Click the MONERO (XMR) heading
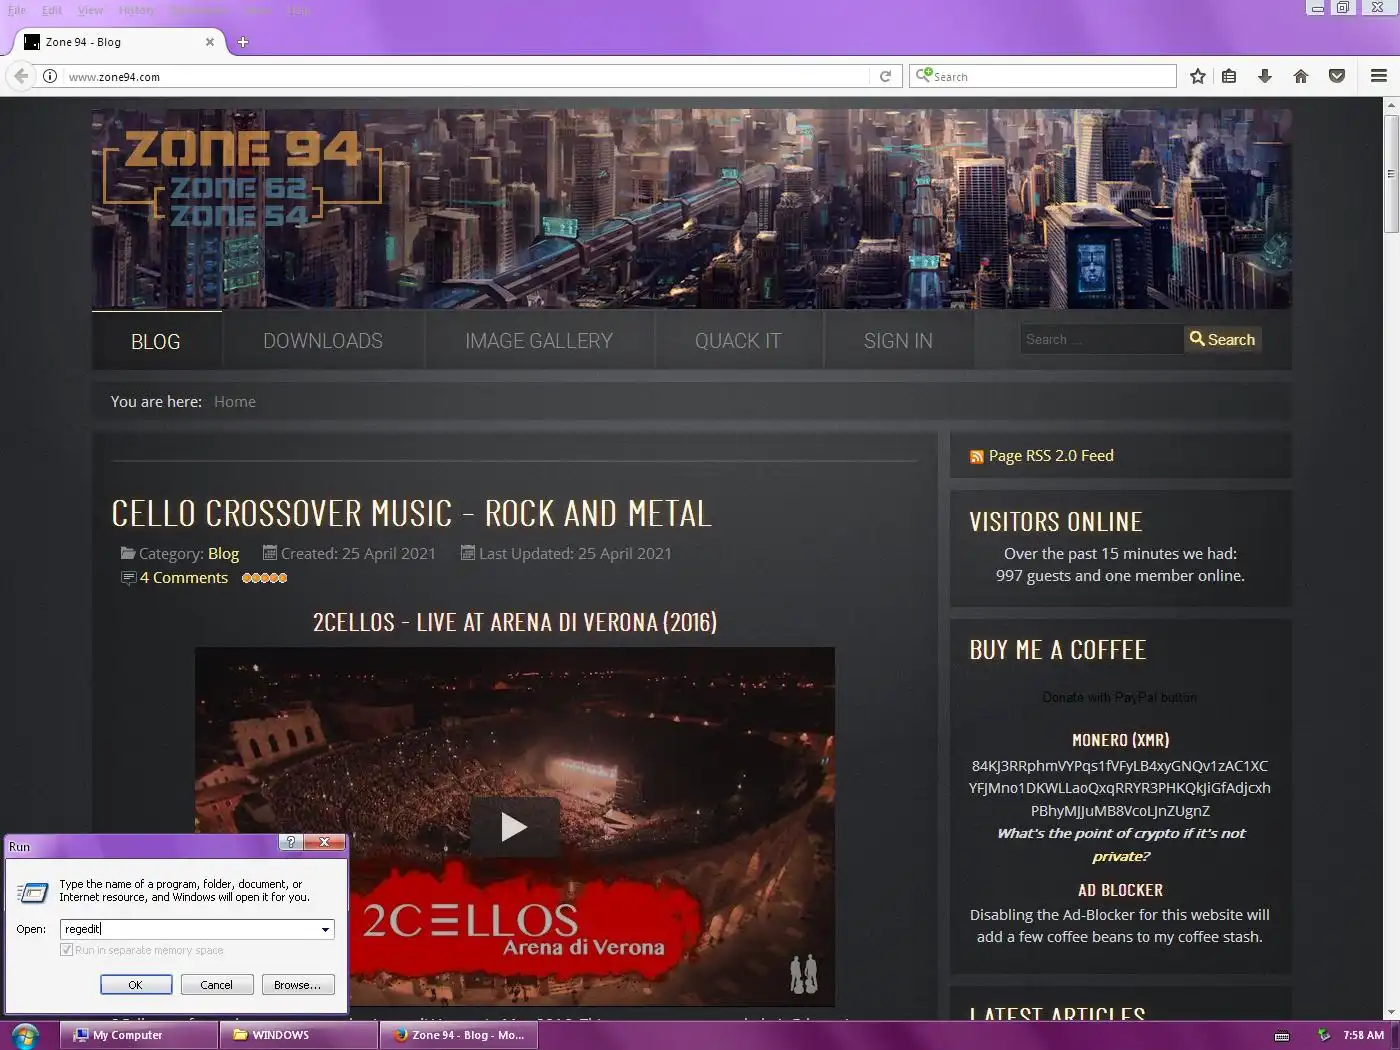 pyautogui.click(x=1120, y=740)
